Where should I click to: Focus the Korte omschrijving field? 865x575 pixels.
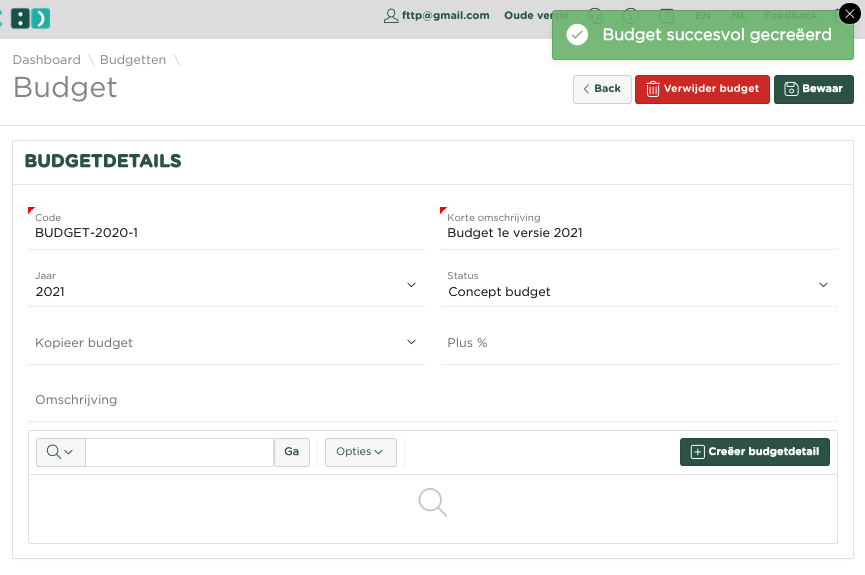(x=638, y=233)
